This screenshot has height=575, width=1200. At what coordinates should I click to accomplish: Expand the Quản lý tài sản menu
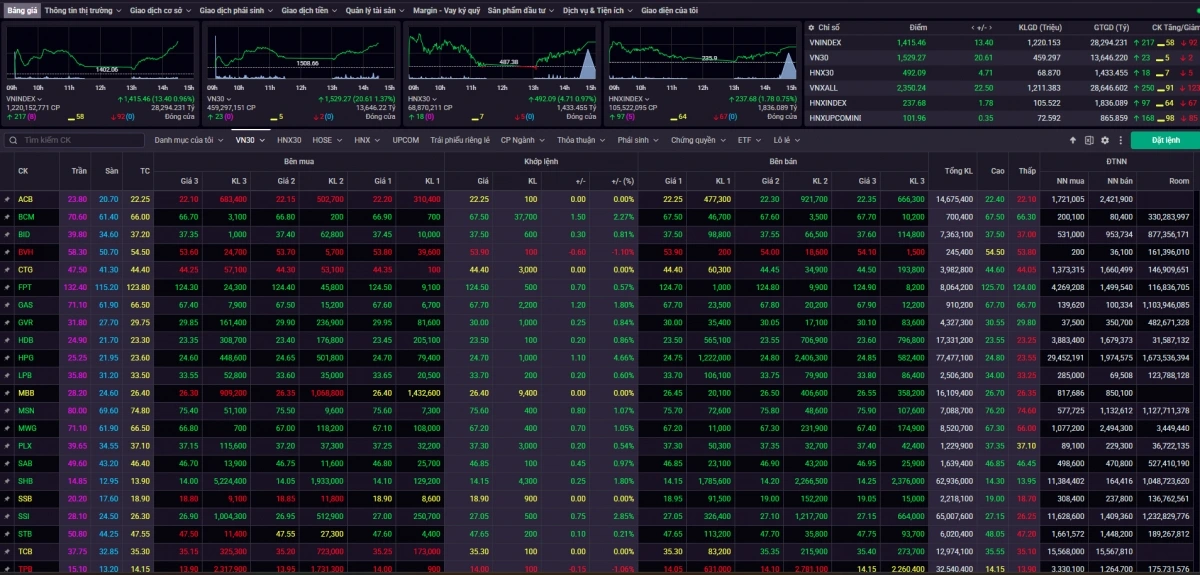(375, 9)
